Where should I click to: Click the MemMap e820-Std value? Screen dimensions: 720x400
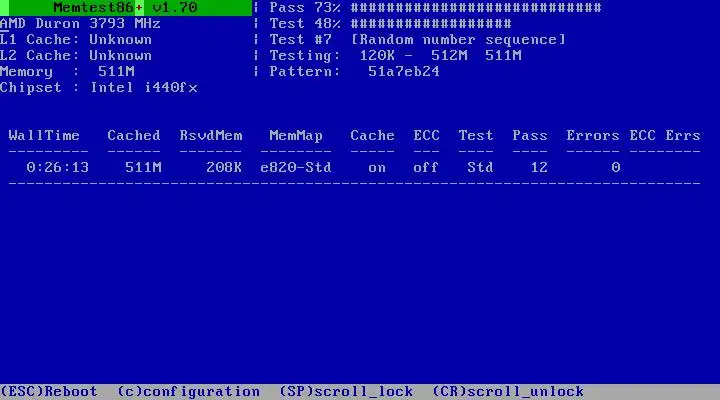coord(296,167)
